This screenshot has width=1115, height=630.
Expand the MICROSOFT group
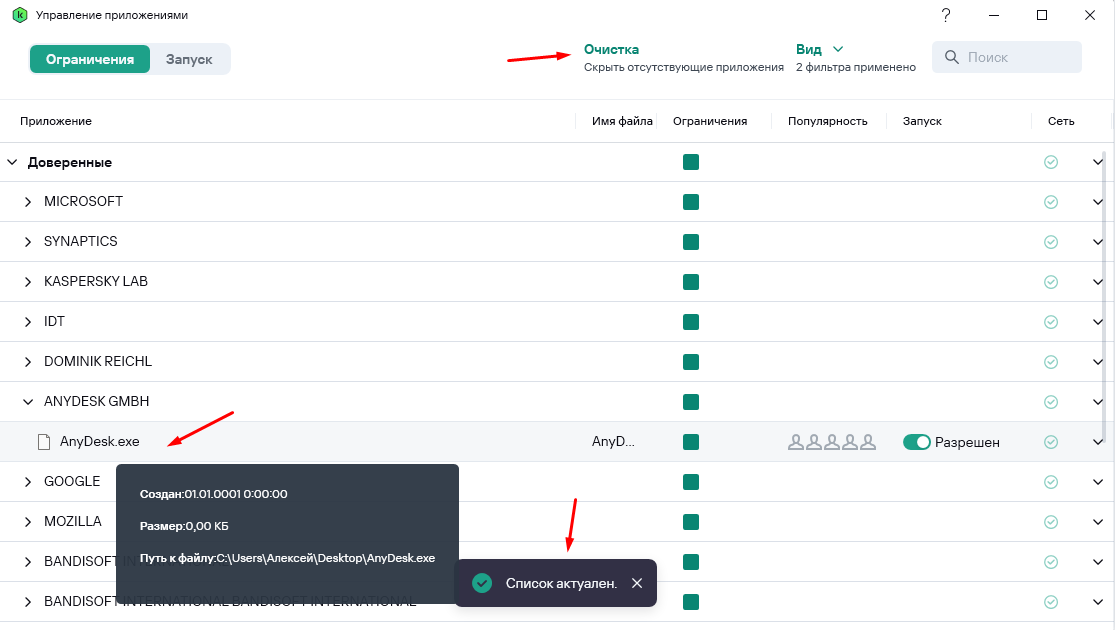28,202
